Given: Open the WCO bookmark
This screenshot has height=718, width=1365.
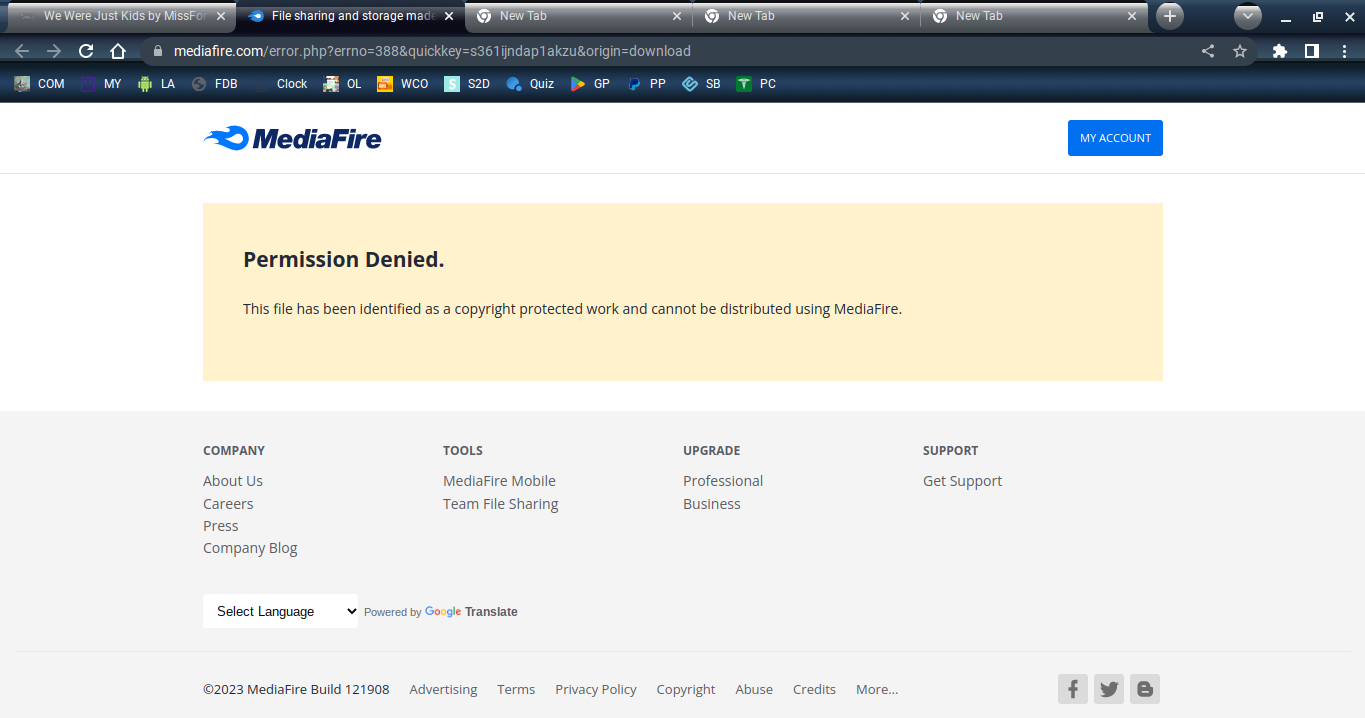Looking at the screenshot, I should coord(403,84).
